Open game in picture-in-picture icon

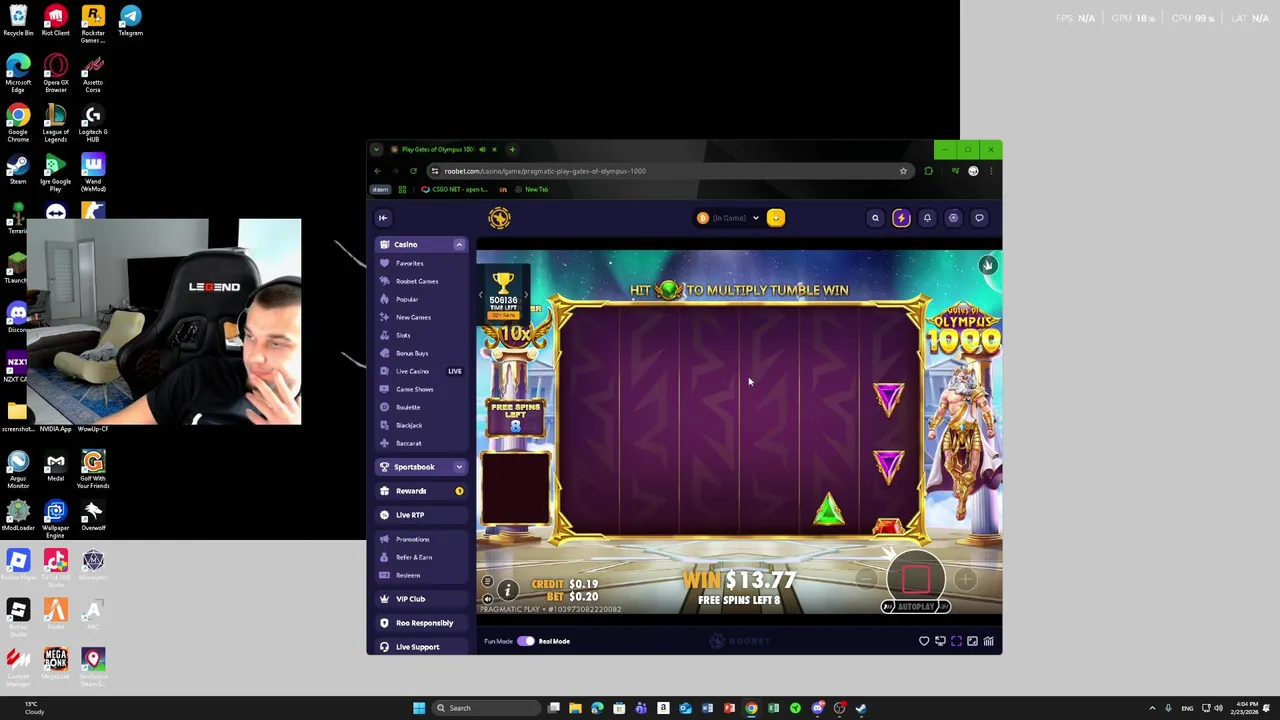[972, 641]
